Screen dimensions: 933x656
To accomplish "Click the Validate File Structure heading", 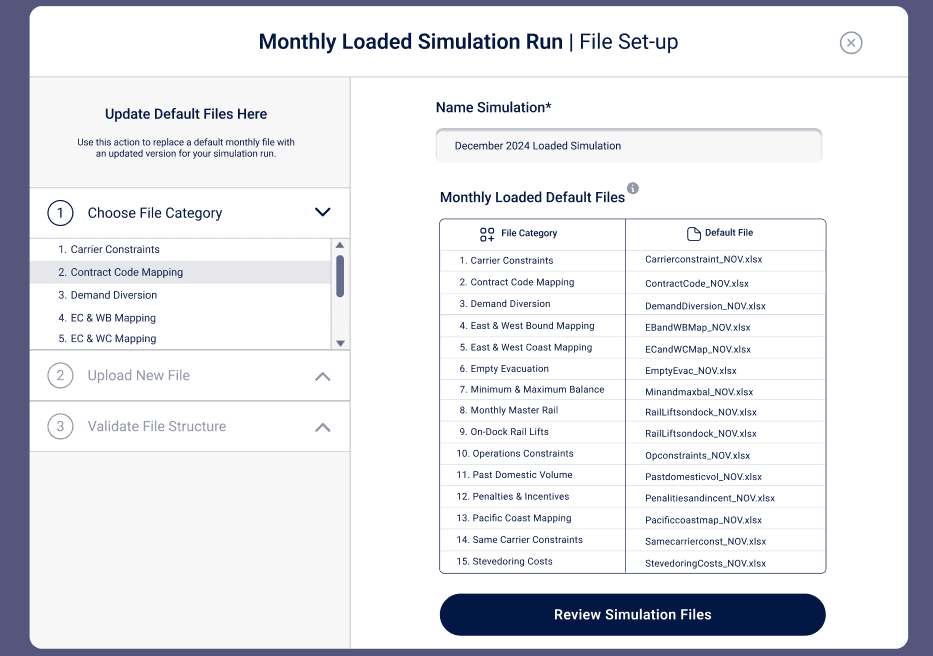I will (x=156, y=426).
